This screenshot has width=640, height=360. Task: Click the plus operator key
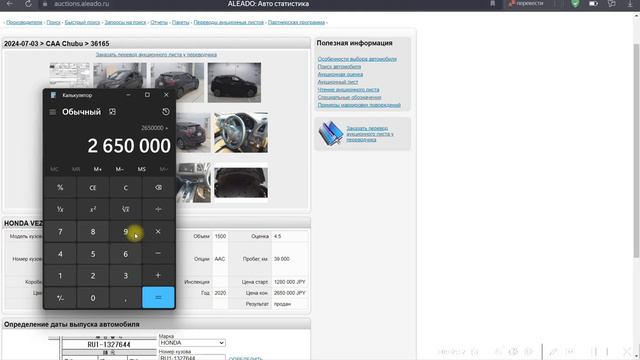[158, 276]
